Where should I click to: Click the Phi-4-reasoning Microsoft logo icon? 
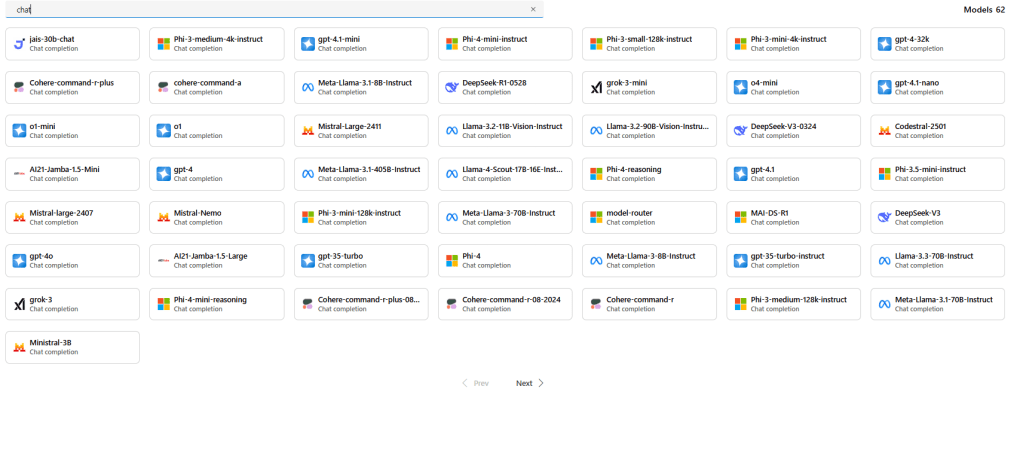tap(596, 173)
